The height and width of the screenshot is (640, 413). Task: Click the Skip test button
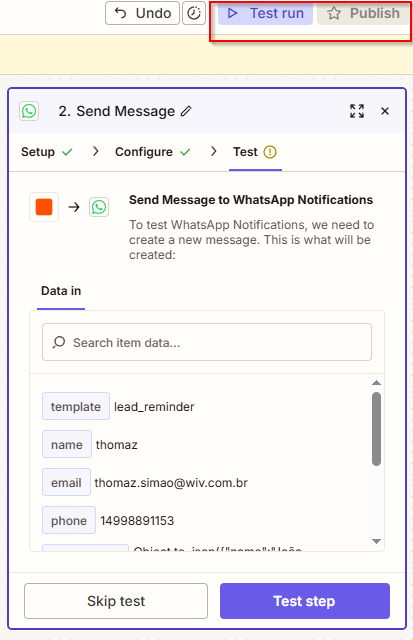click(x=116, y=601)
